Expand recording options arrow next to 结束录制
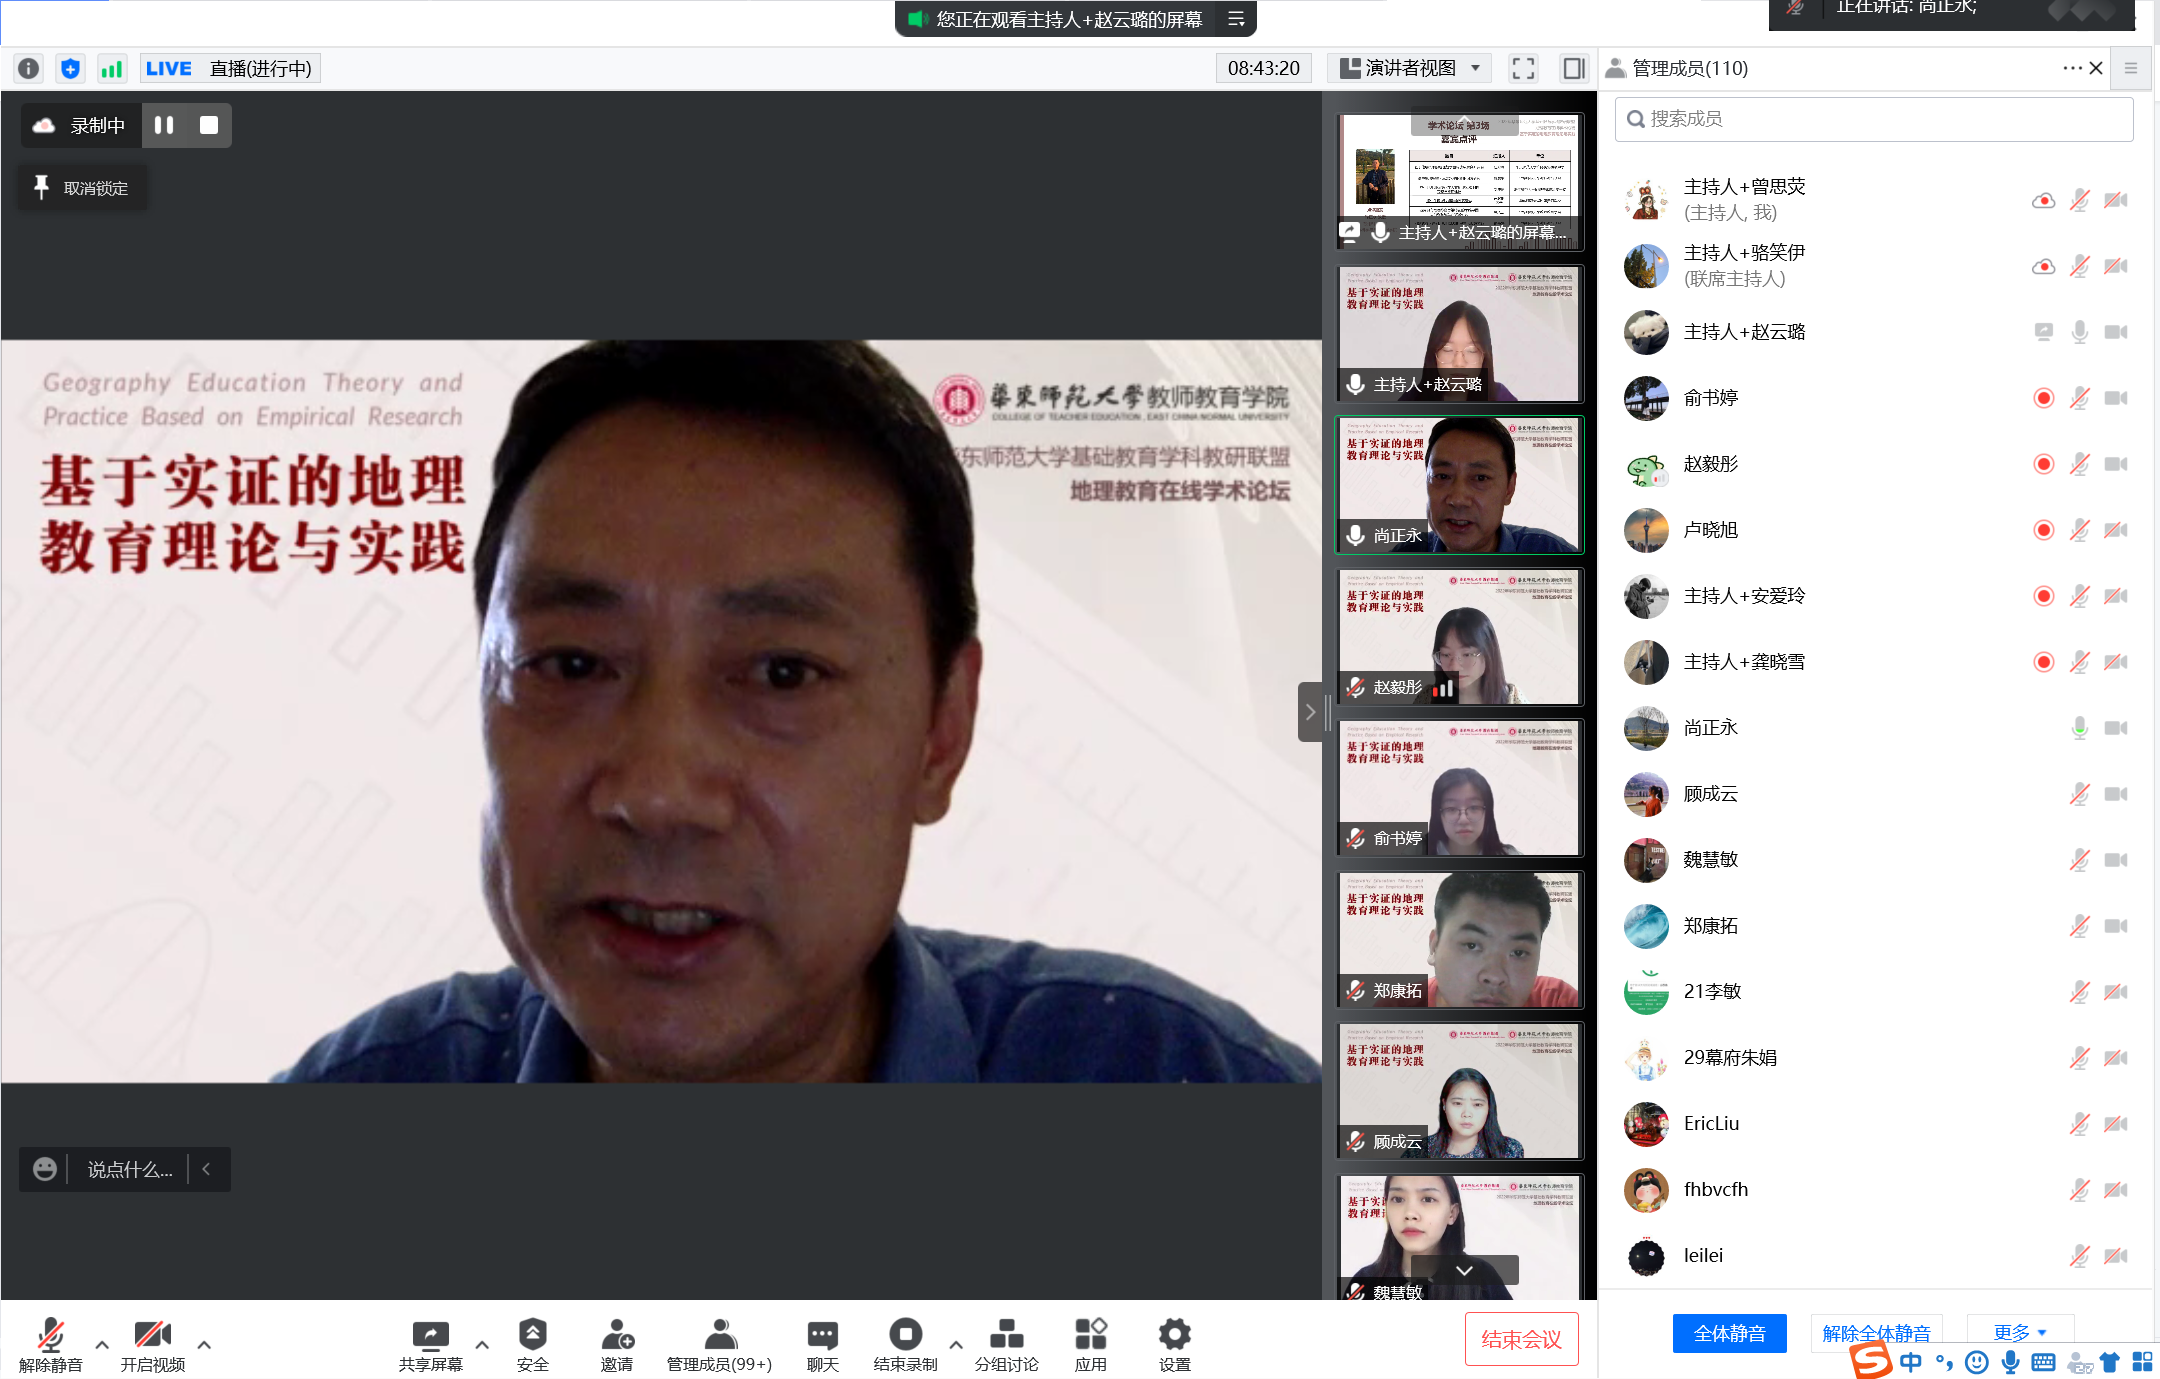 [956, 1345]
